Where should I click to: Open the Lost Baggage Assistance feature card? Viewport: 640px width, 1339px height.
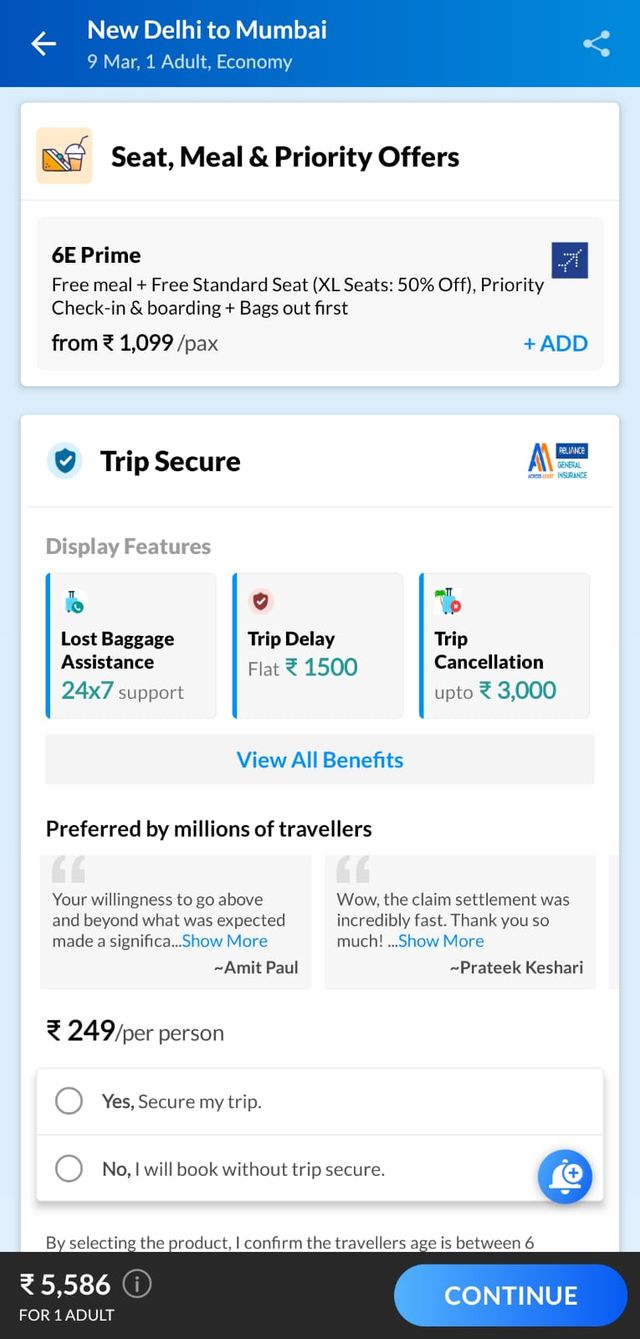131,645
